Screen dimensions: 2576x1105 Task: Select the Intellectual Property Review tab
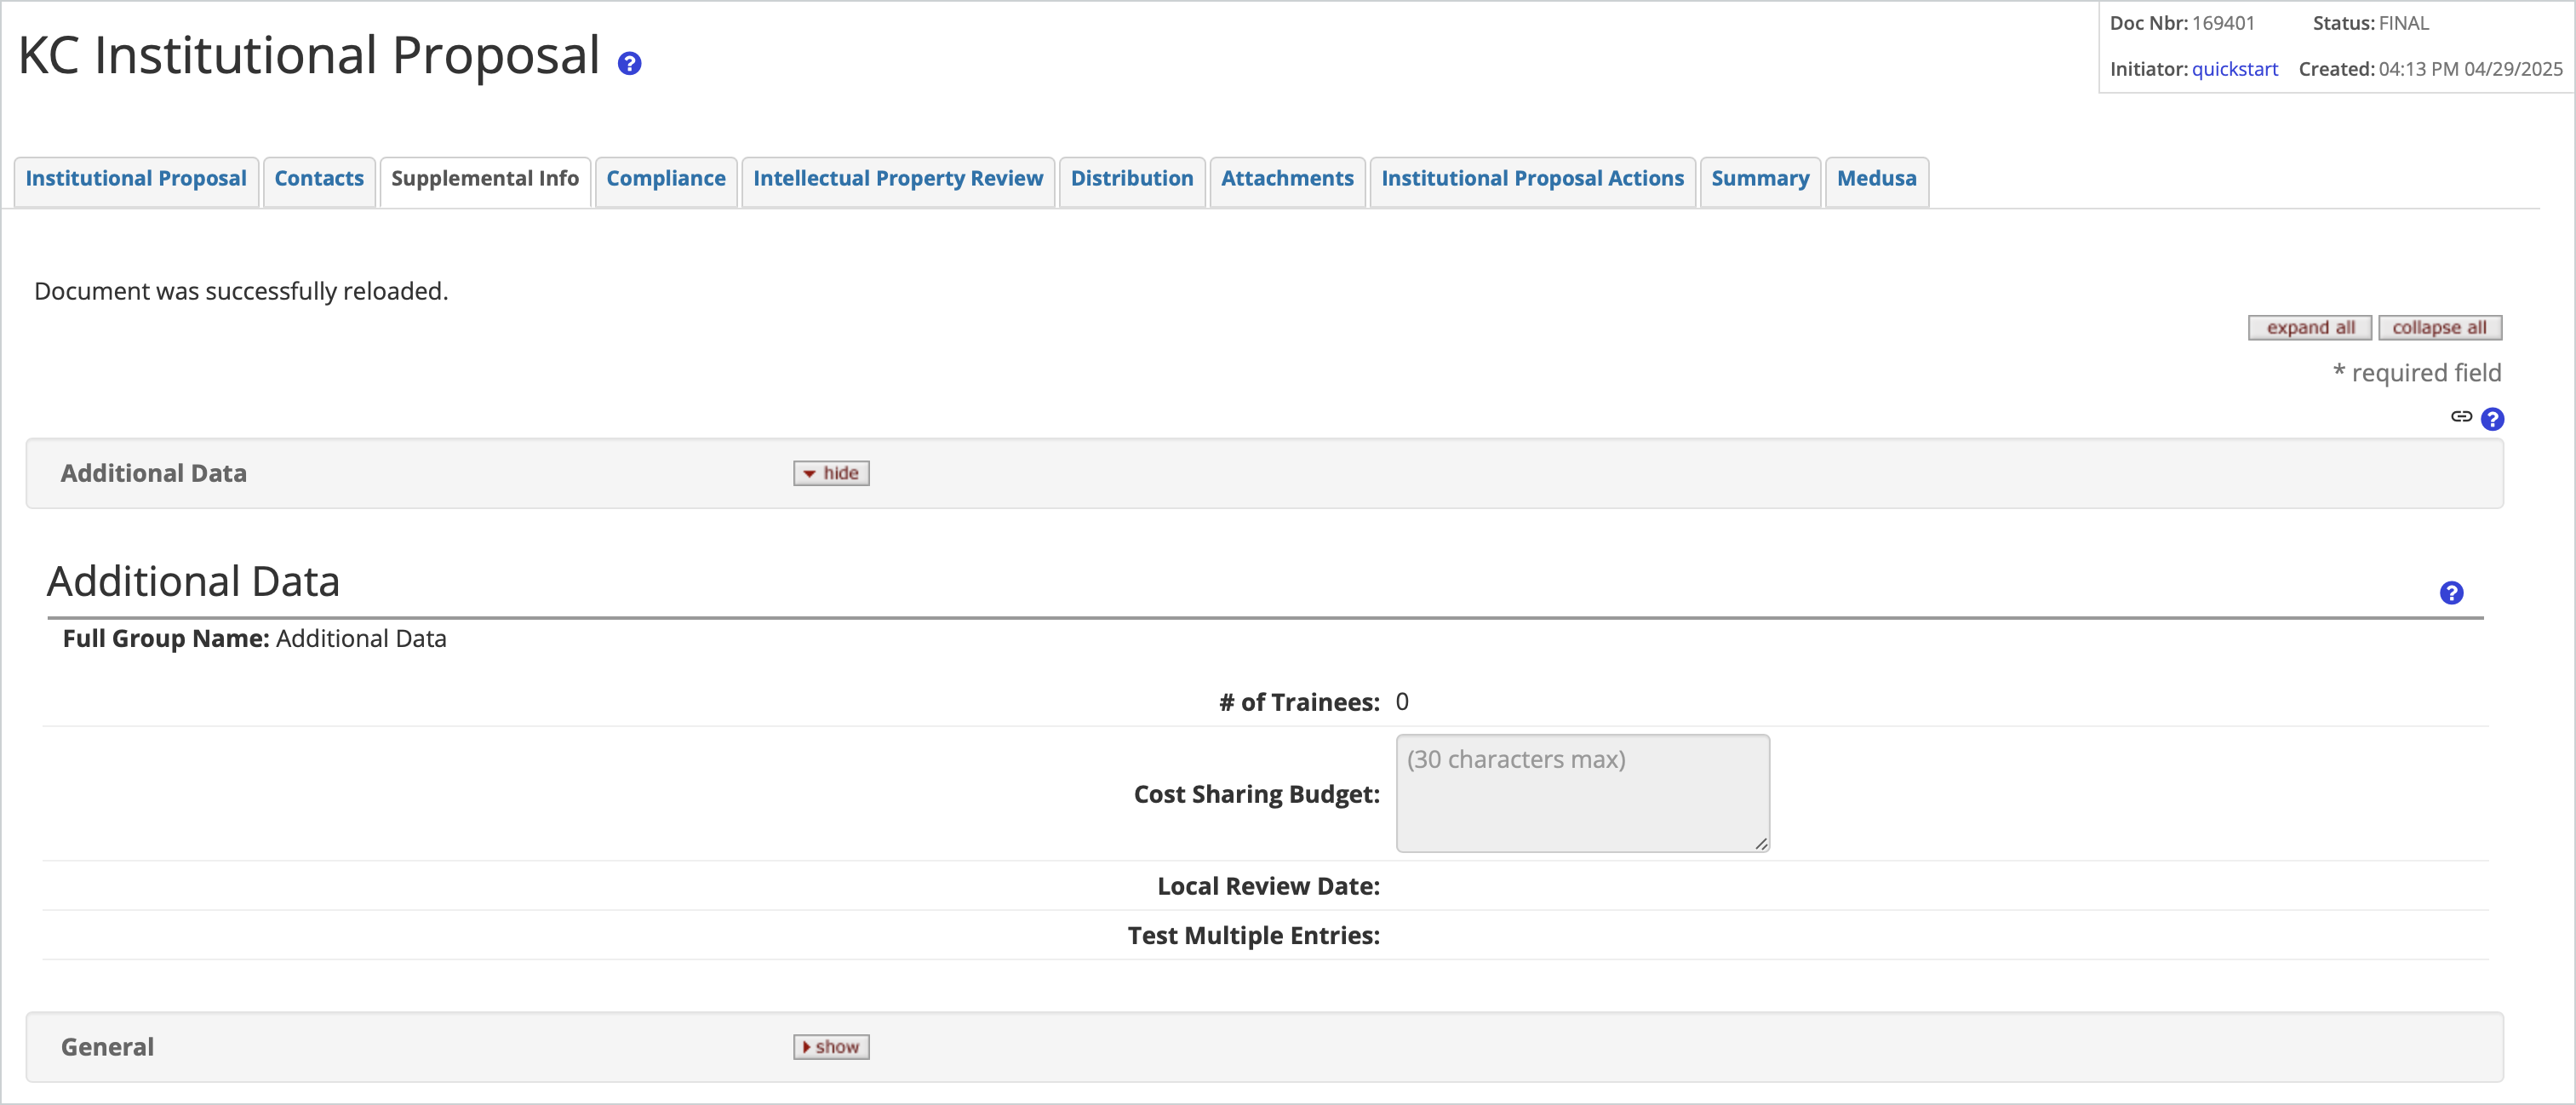click(897, 179)
